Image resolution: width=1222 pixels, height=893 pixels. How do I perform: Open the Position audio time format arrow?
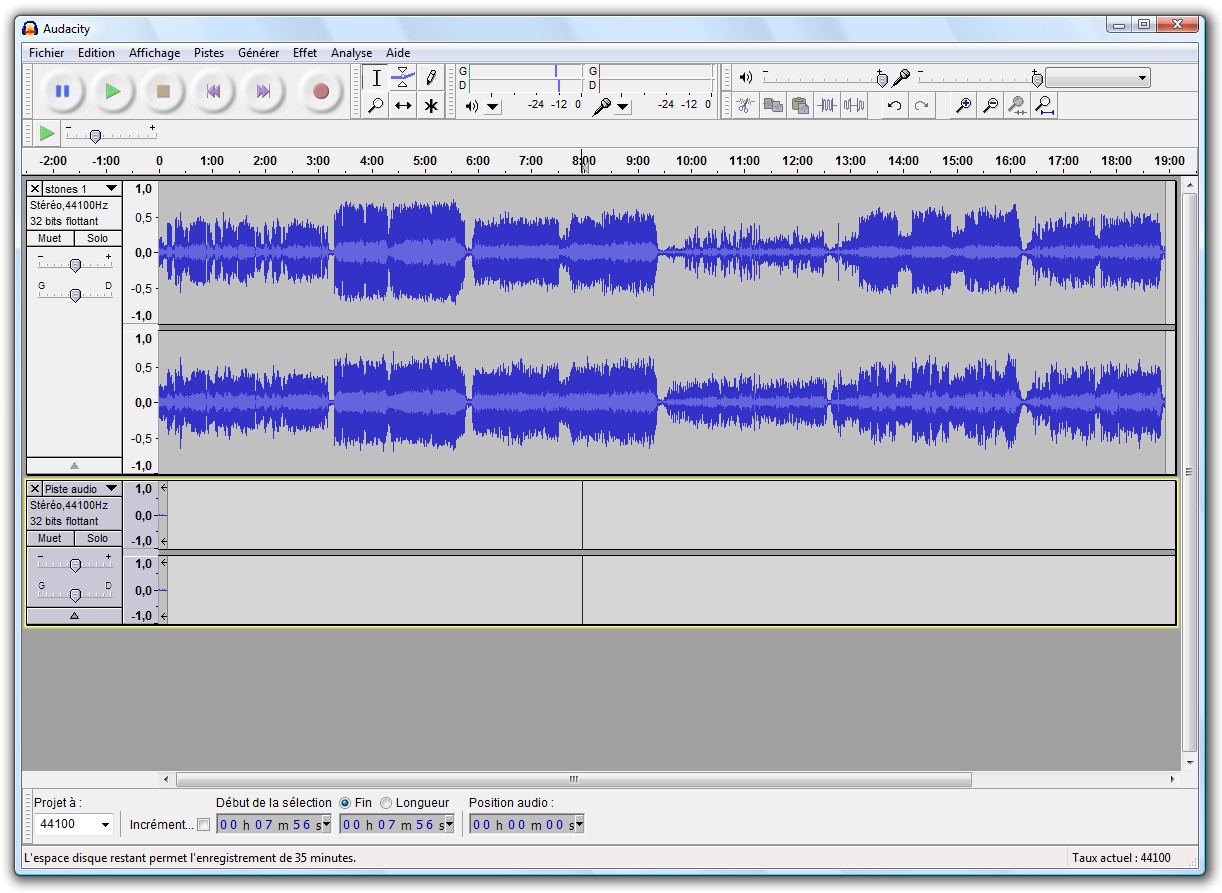tap(578, 825)
